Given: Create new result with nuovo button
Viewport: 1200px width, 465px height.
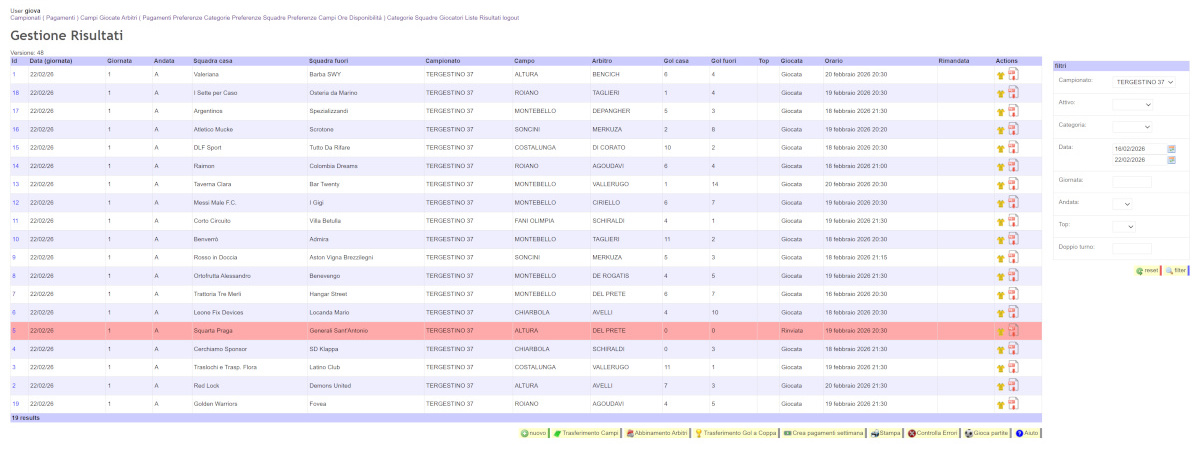Looking at the screenshot, I should point(533,433).
